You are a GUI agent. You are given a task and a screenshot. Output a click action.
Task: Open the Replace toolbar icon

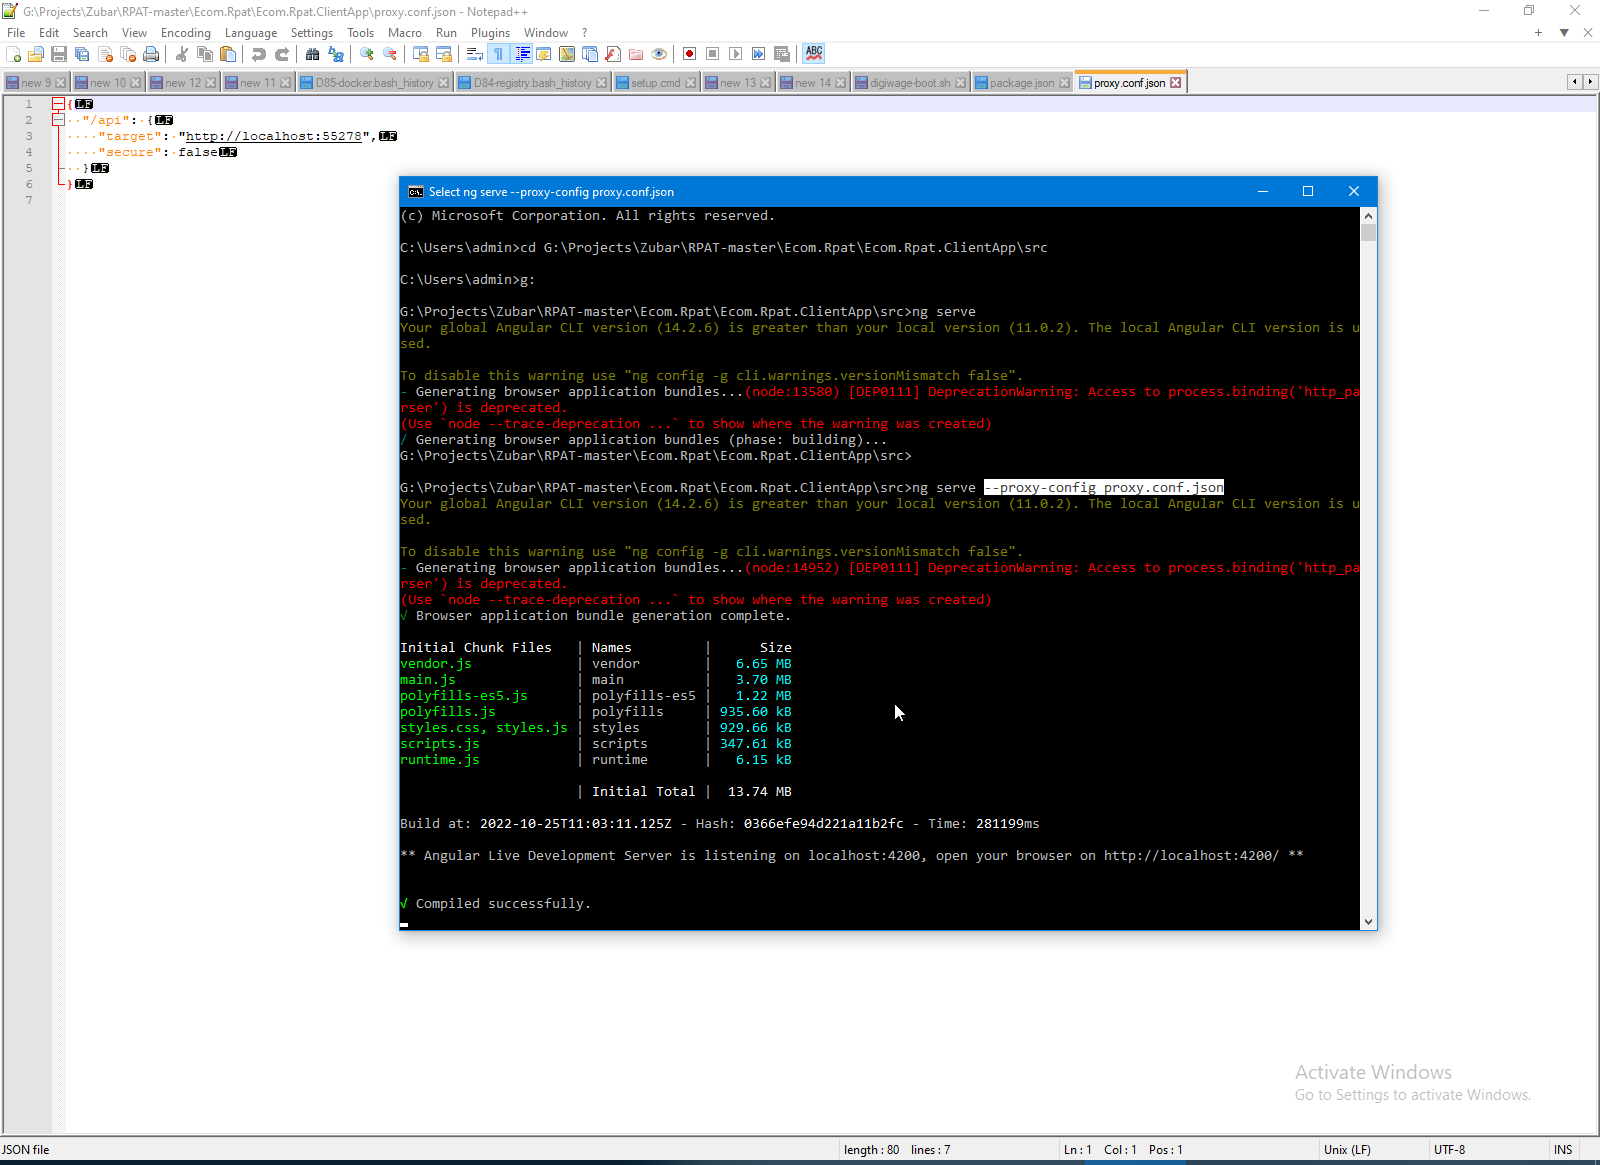click(x=336, y=54)
